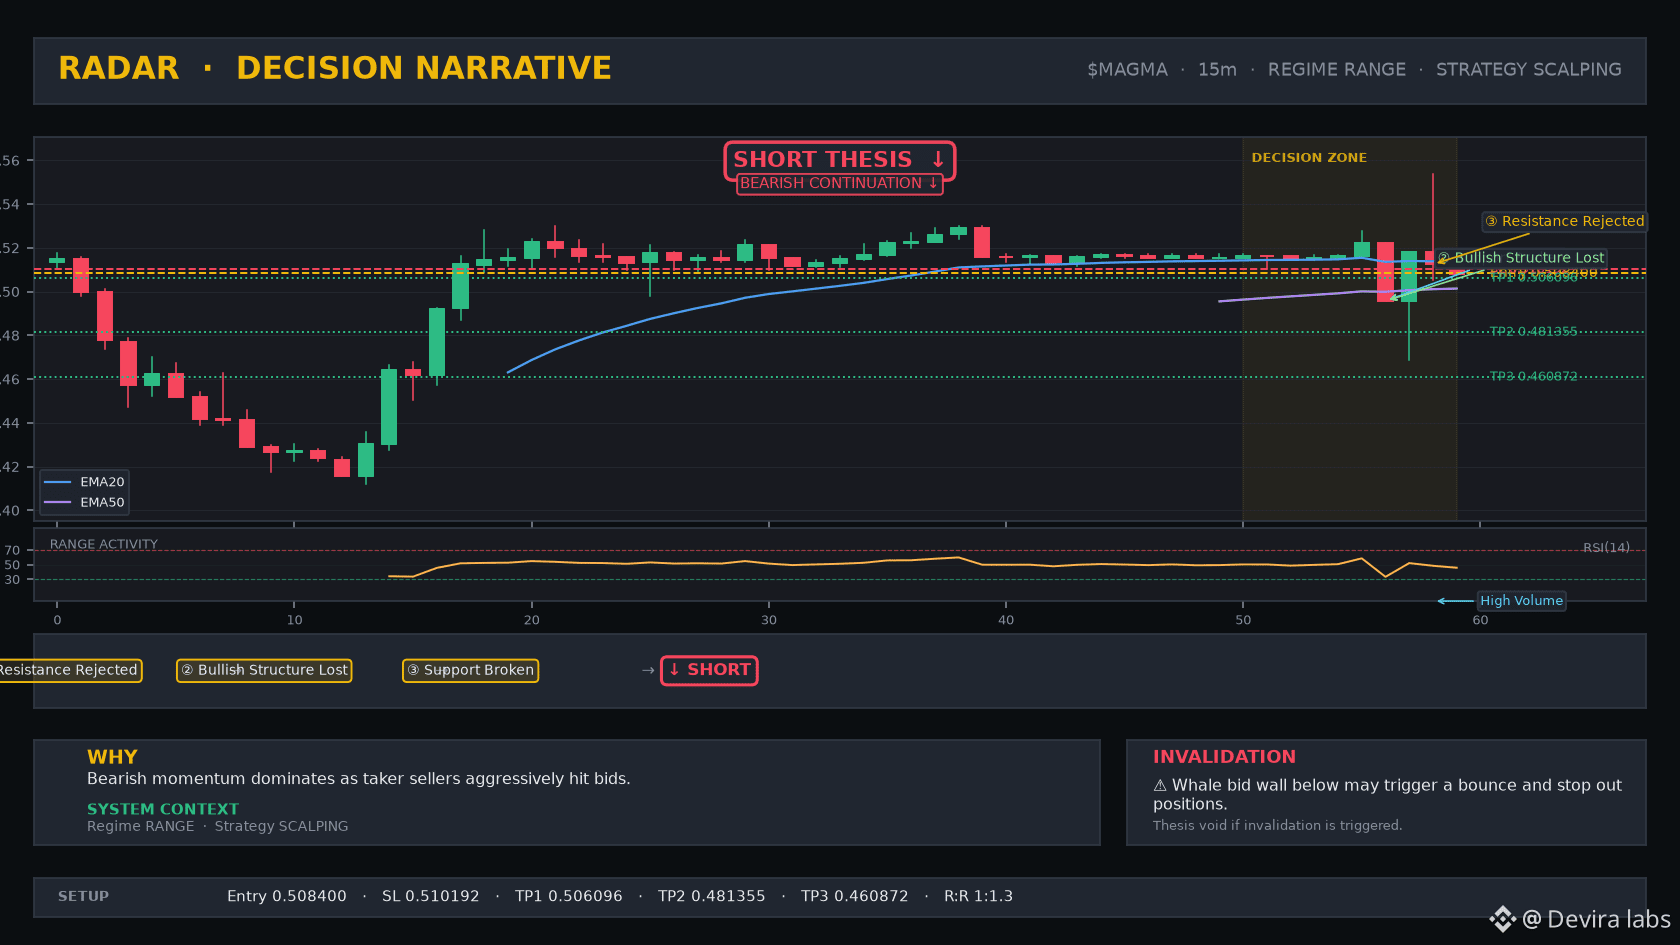
Task: Click the RANGE ACTIVITY label
Action: point(104,544)
